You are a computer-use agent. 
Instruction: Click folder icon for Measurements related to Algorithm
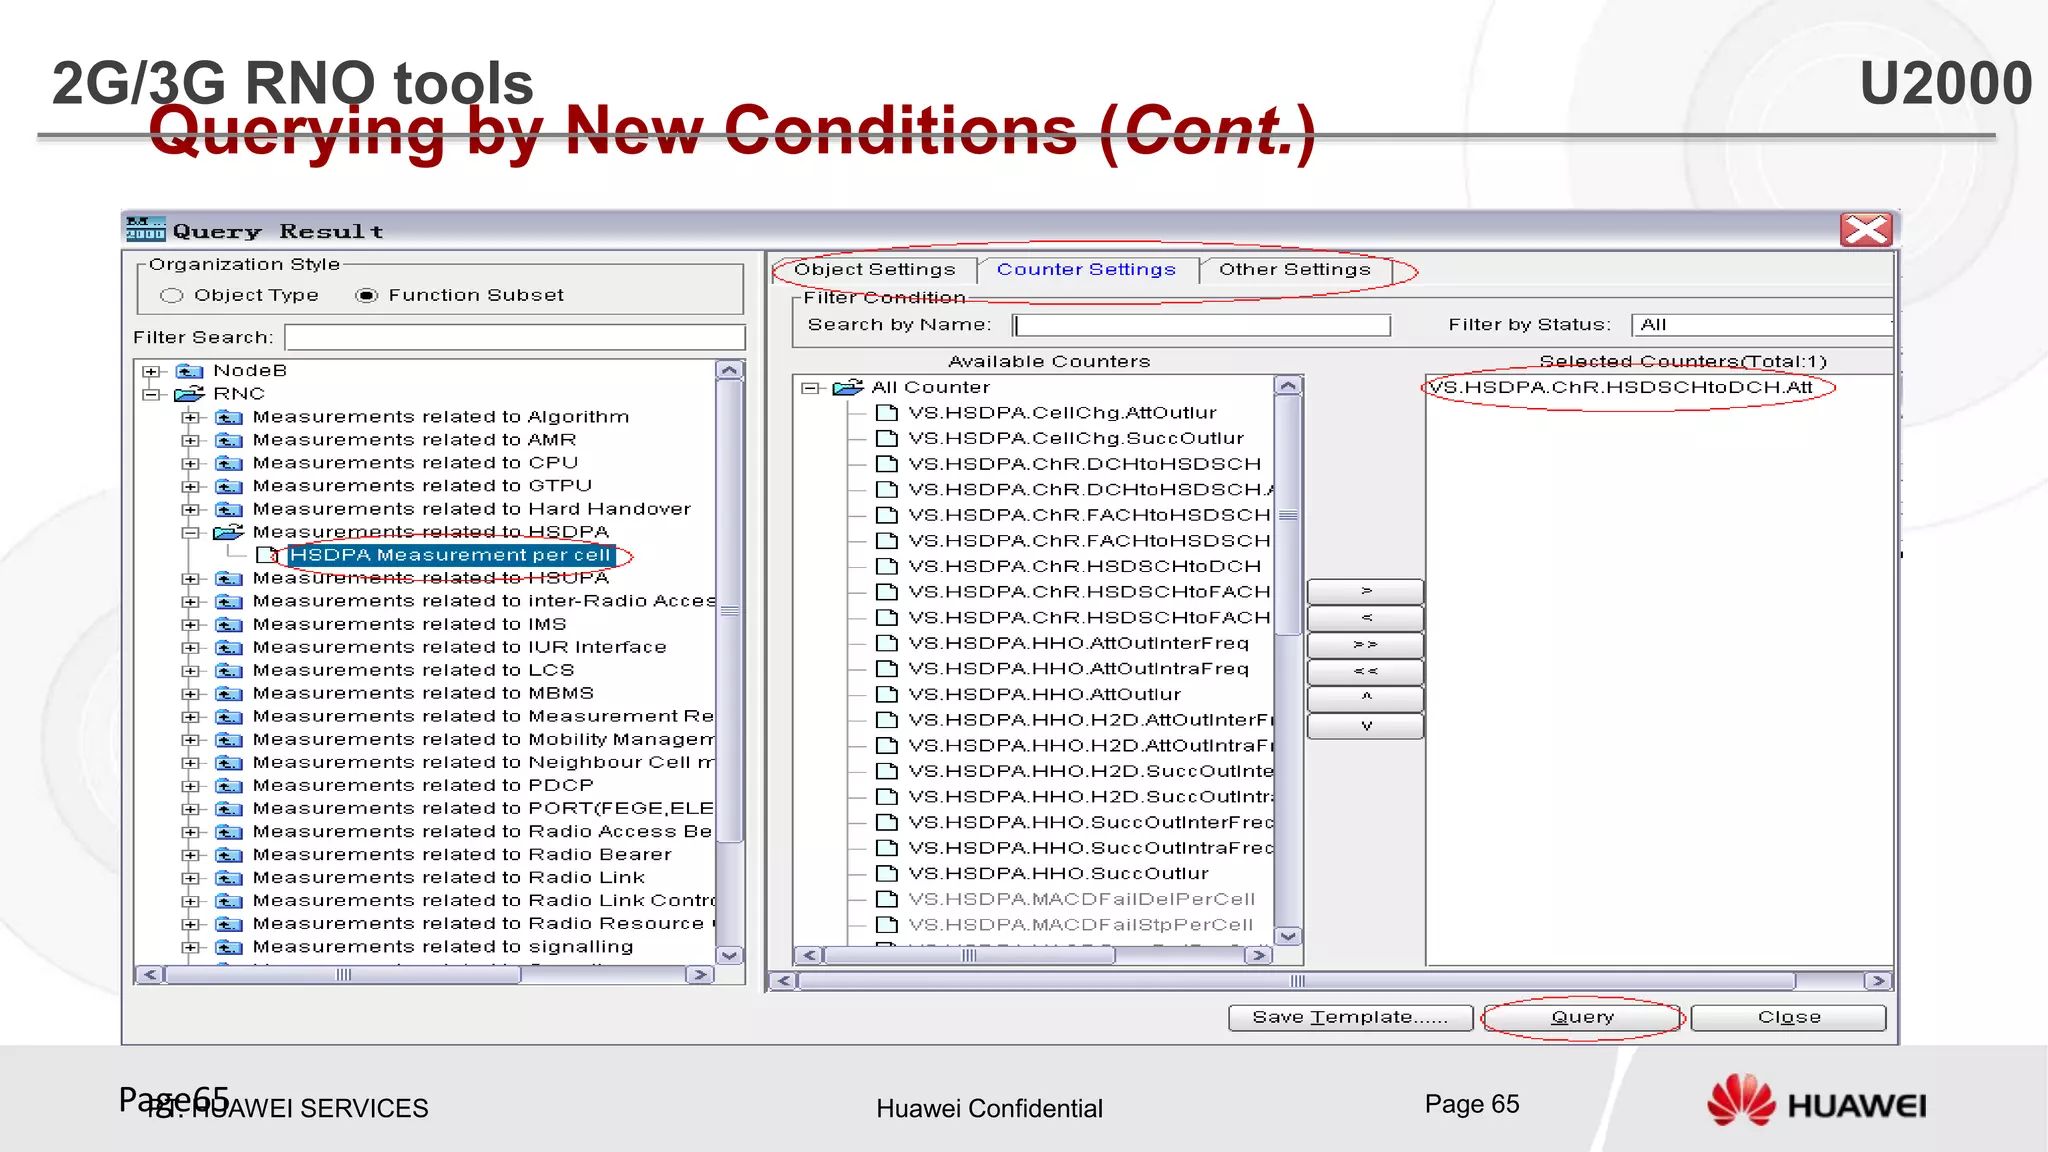[x=229, y=417]
